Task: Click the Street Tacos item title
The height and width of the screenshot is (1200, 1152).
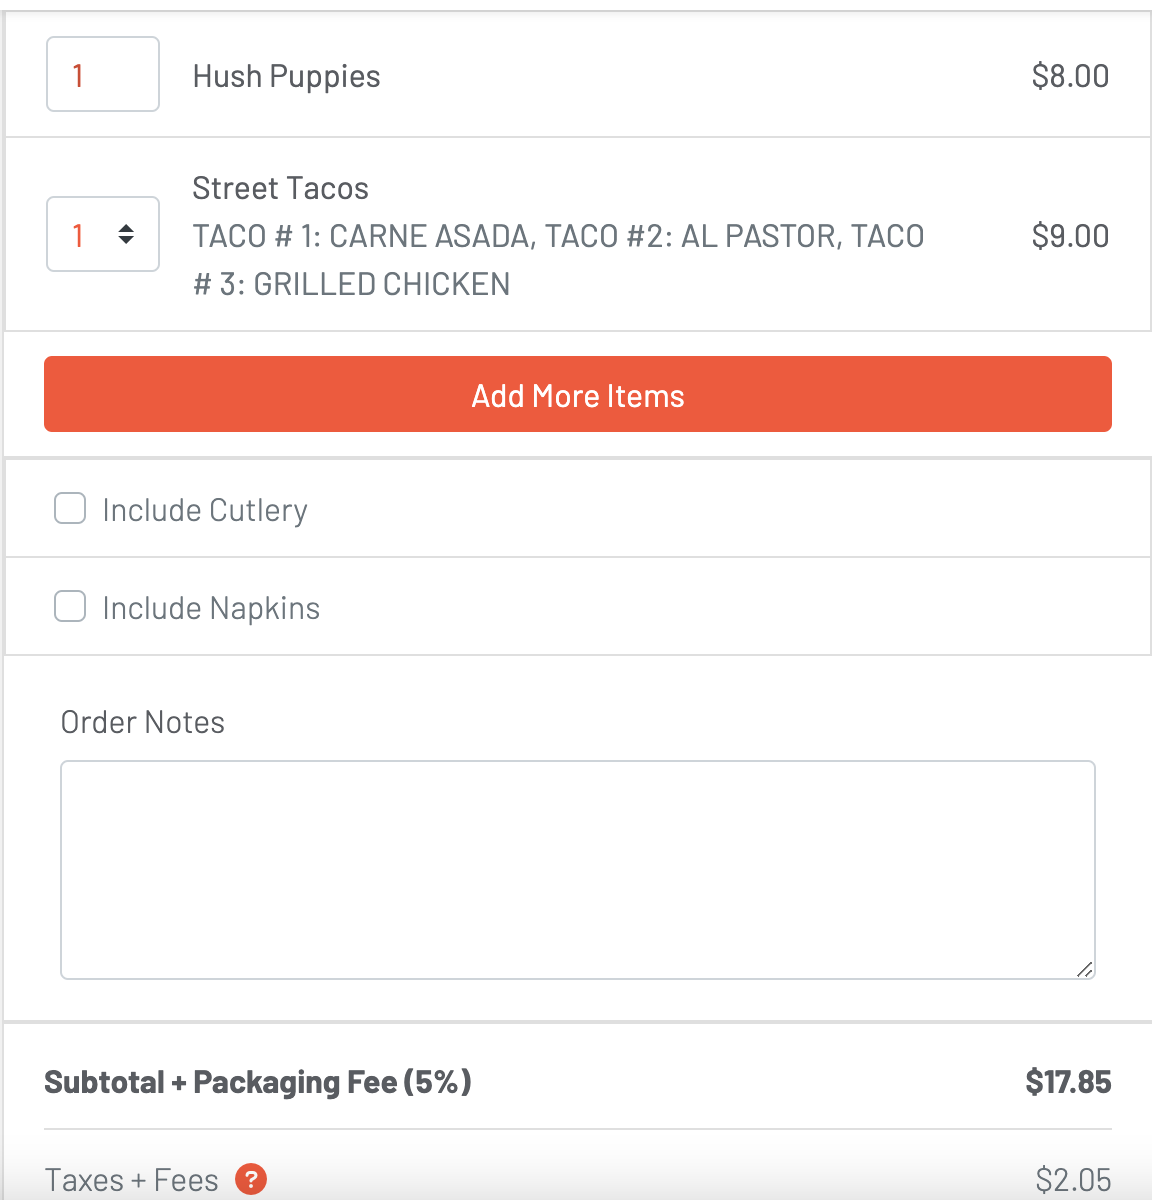Action: coord(280,188)
